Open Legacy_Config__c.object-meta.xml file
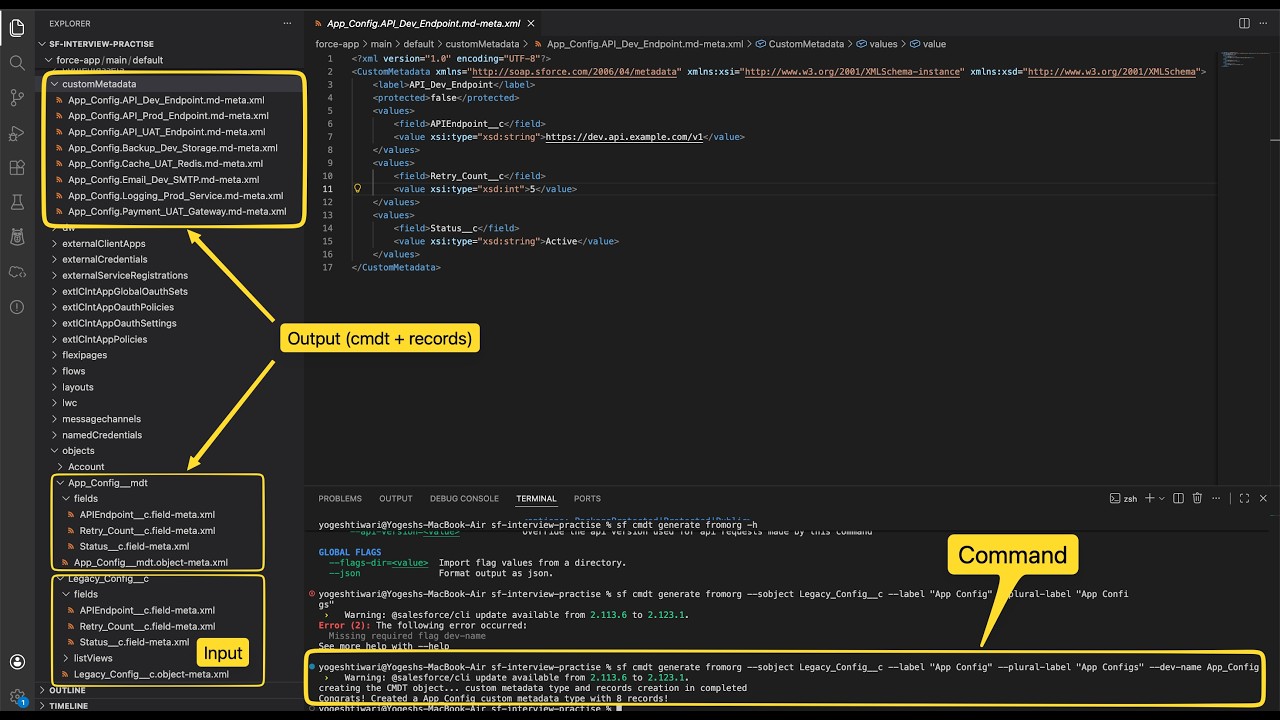 pyautogui.click(x=151, y=674)
